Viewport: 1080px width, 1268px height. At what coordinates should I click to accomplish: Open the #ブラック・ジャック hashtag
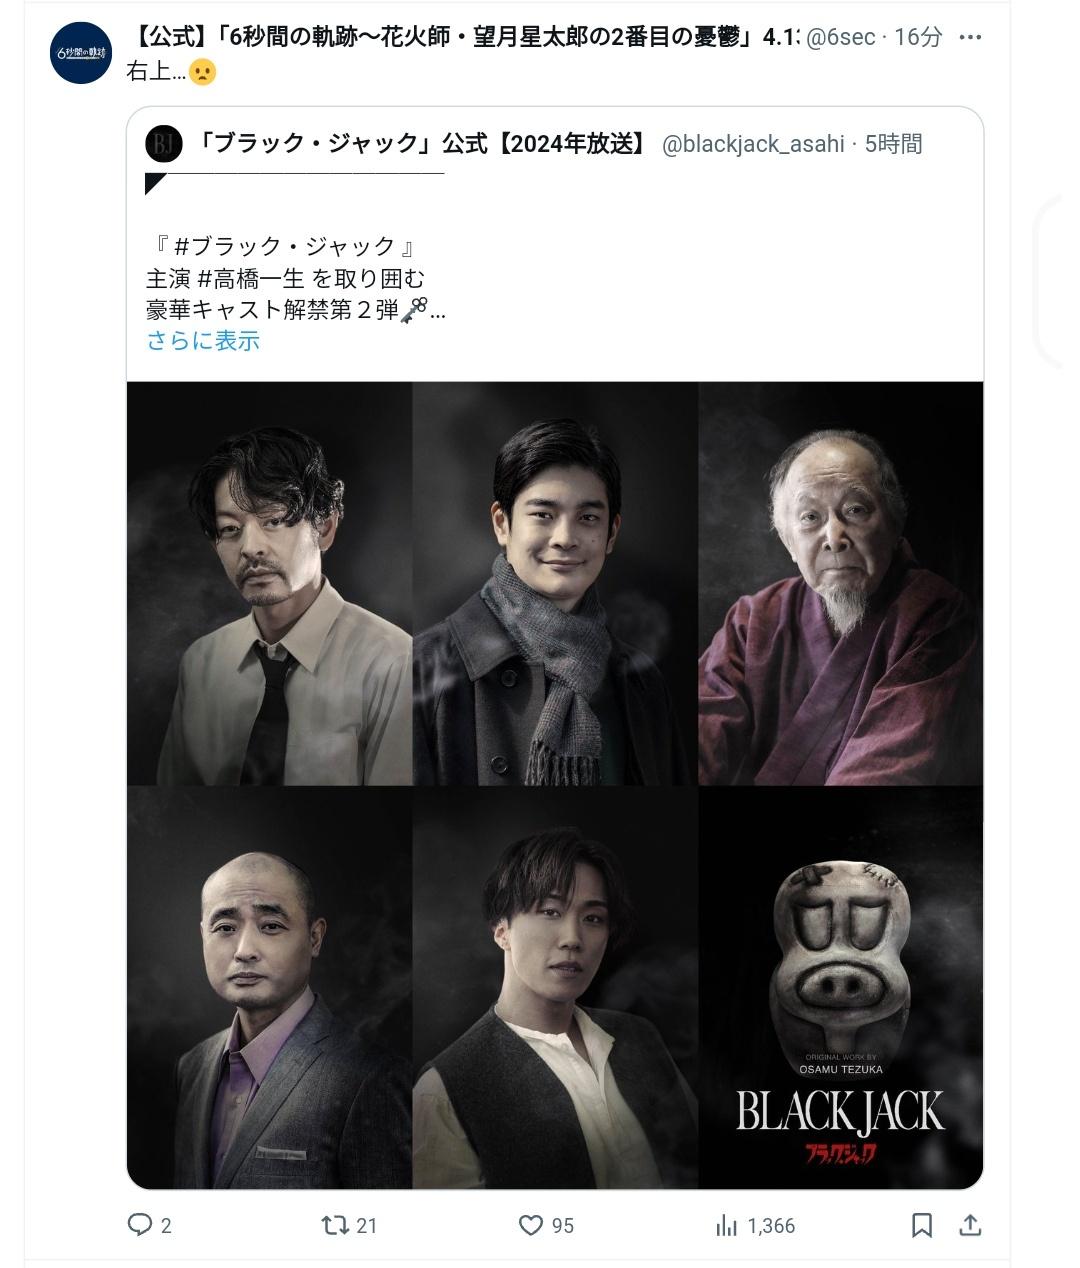285,247
